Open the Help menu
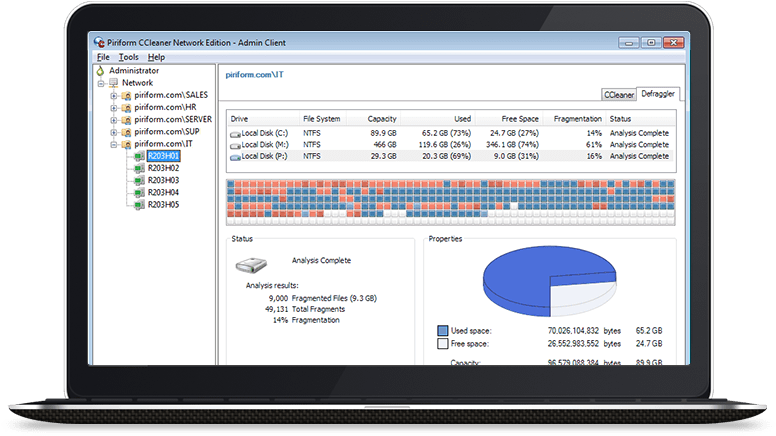Screen dimensions: 776x436 click(156, 57)
